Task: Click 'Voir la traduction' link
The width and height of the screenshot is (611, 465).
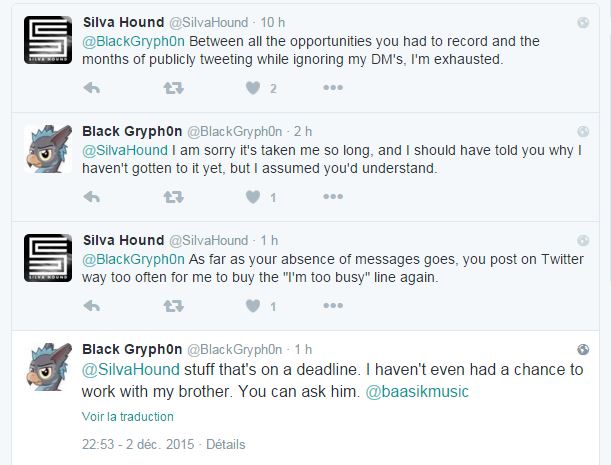Action: [127, 416]
